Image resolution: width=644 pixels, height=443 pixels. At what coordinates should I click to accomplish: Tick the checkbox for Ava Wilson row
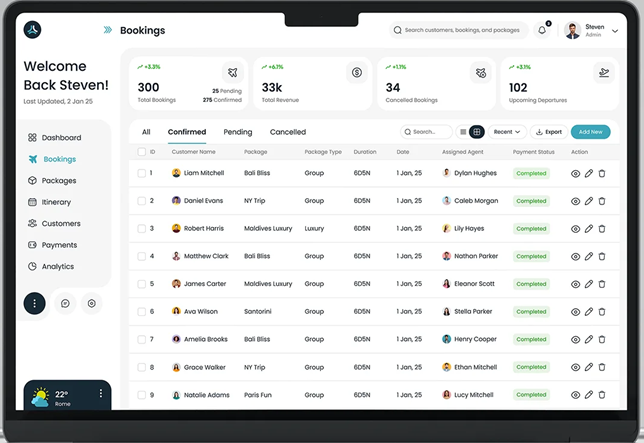pos(142,312)
